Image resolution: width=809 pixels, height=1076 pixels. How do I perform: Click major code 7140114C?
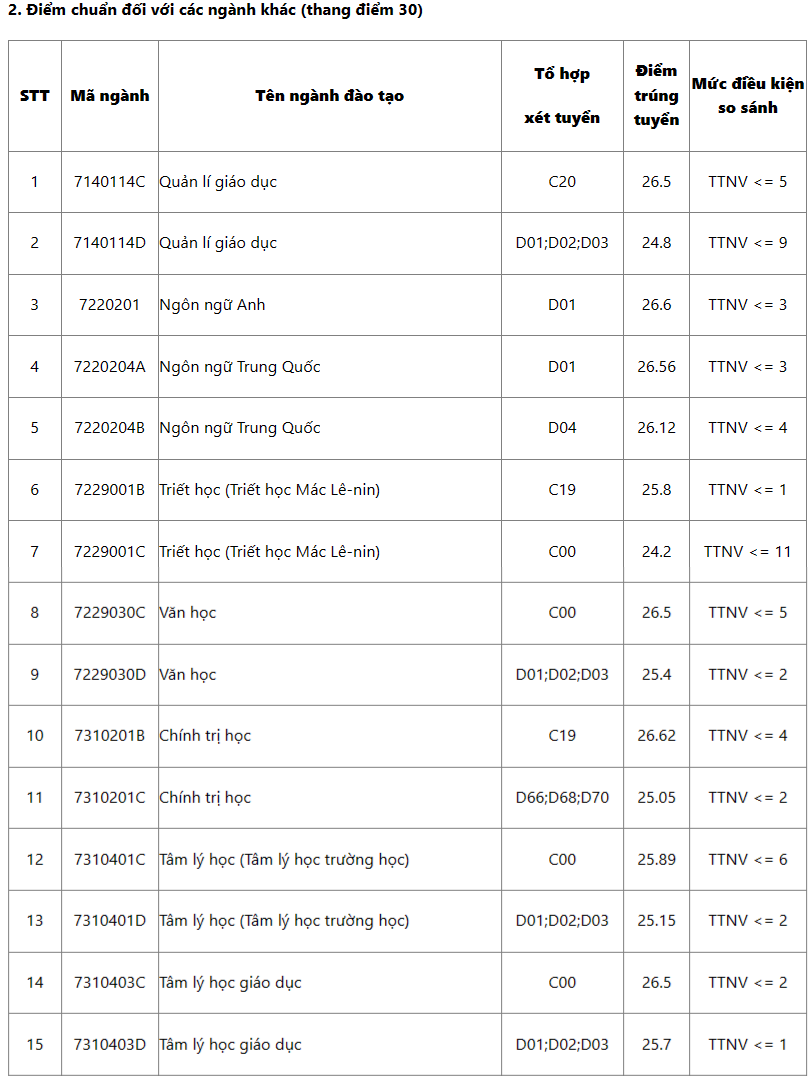[x=110, y=182]
